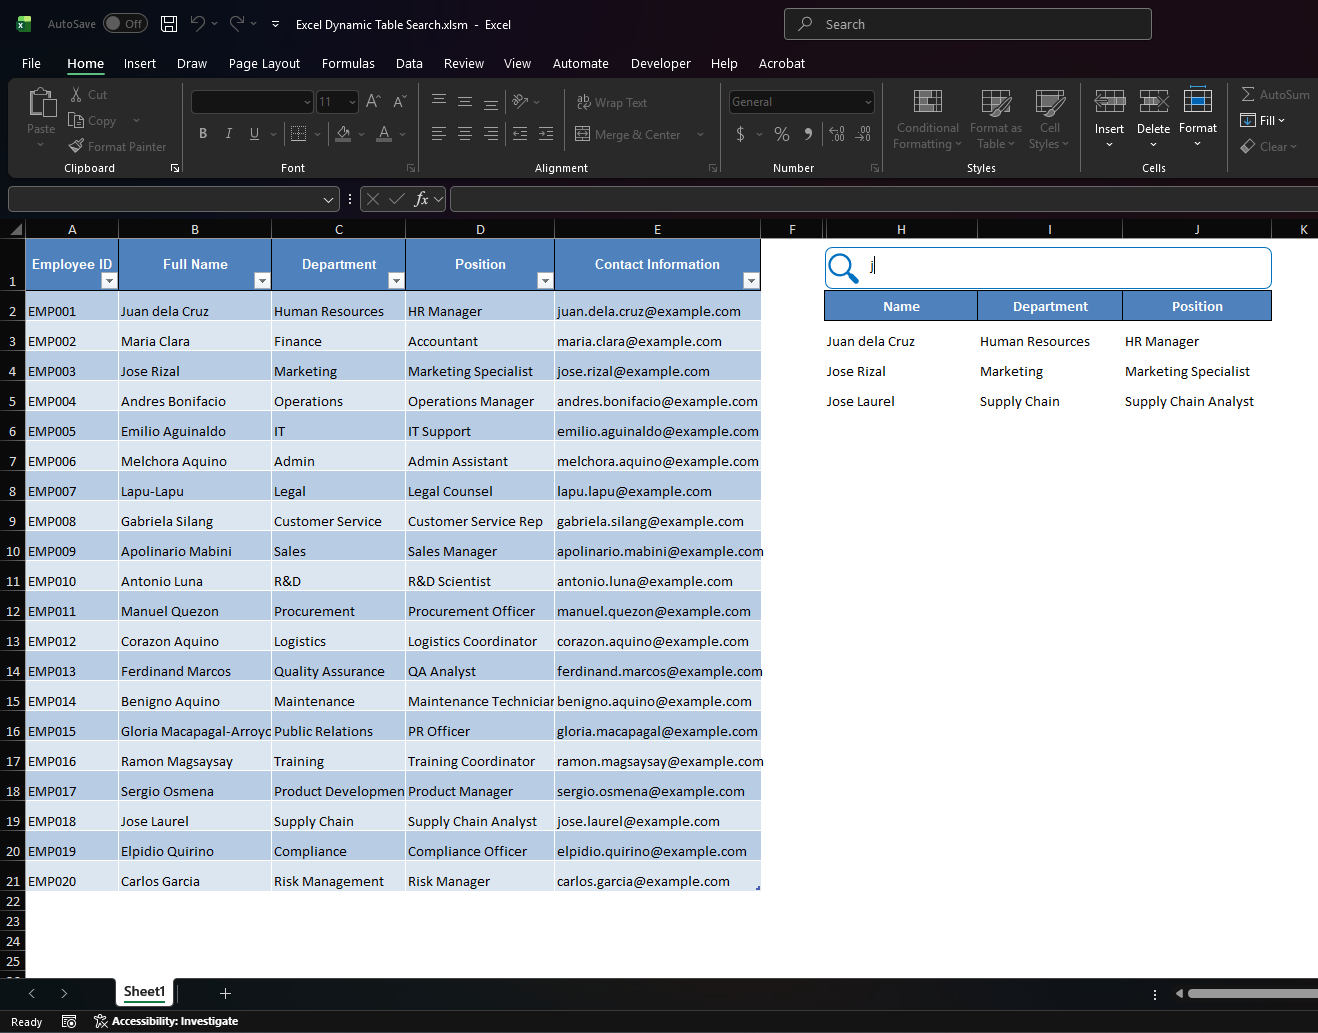Image resolution: width=1318 pixels, height=1033 pixels.
Task: Apply Percent Style formatting
Action: [x=781, y=134]
